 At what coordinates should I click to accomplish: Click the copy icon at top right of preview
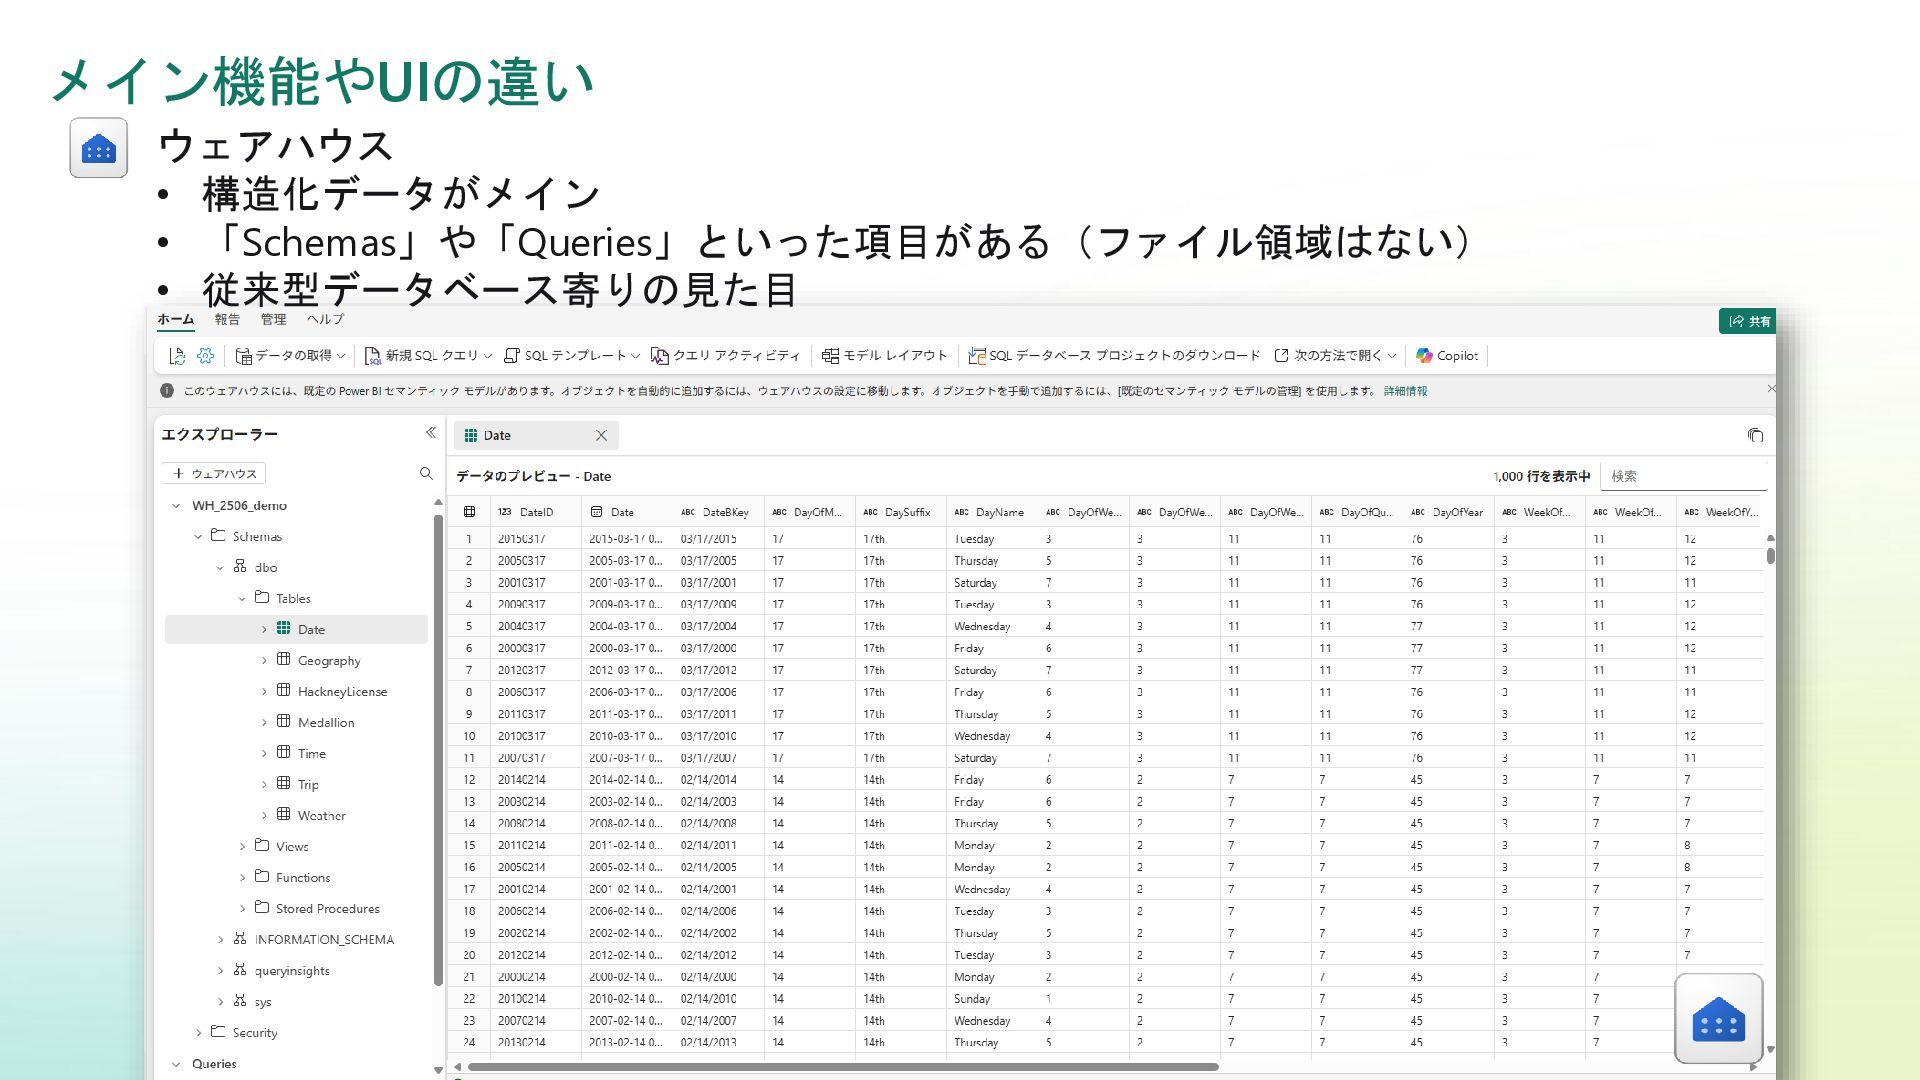(x=1755, y=435)
